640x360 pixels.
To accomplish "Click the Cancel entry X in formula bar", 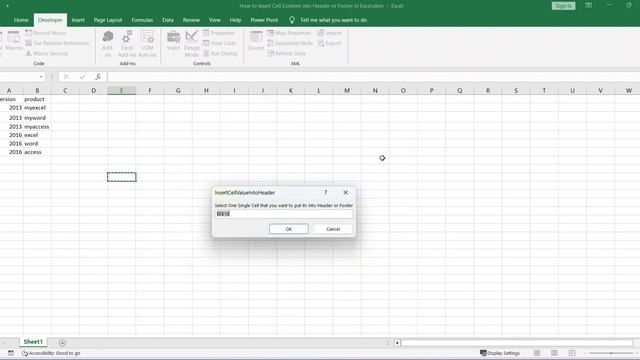I will [66, 77].
